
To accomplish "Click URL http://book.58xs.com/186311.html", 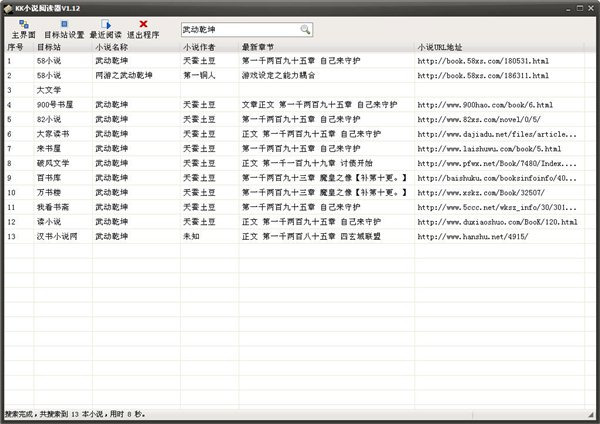I will [x=483, y=75].
